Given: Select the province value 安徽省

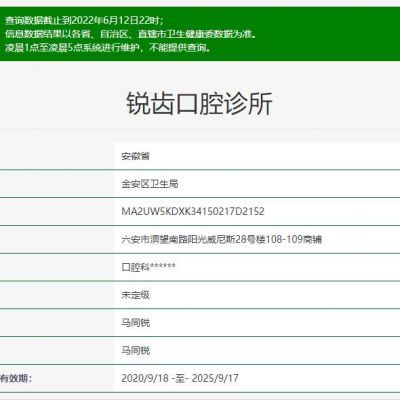Looking at the screenshot, I should (135, 156).
